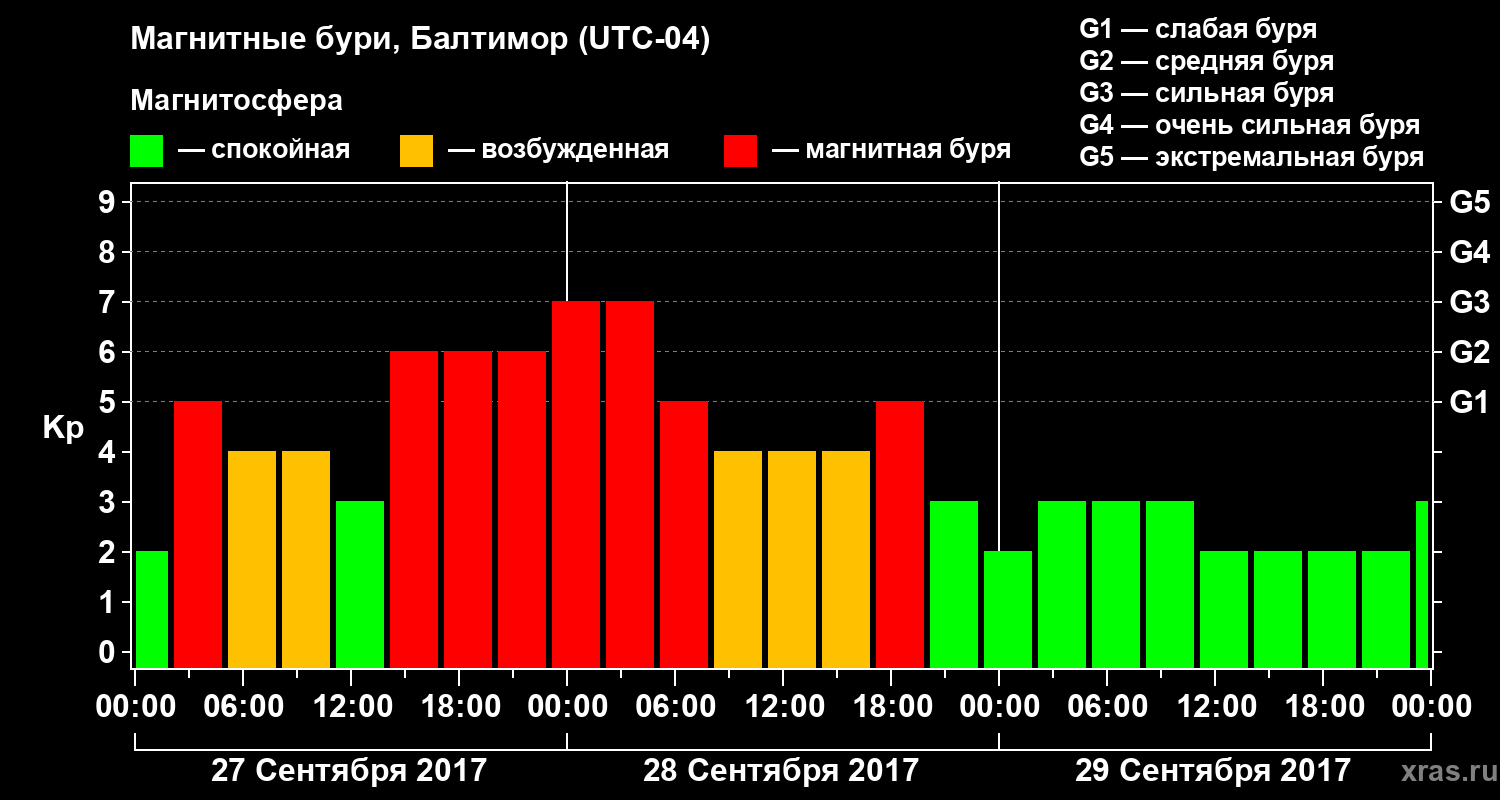1500x800 pixels.
Task: Click the '28 Сентября 2017' date label
Action: [x=781, y=771]
